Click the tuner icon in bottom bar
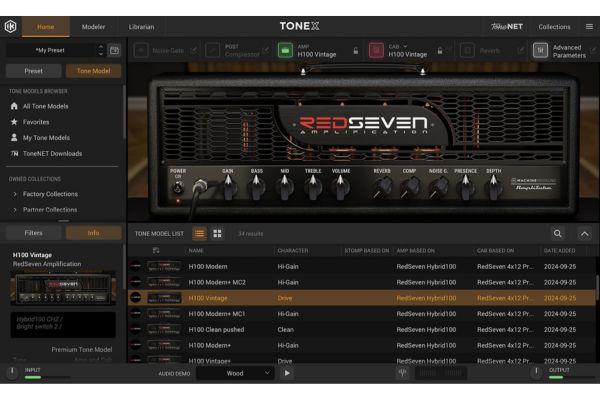Screen dimensions: 600x400 tap(402, 373)
